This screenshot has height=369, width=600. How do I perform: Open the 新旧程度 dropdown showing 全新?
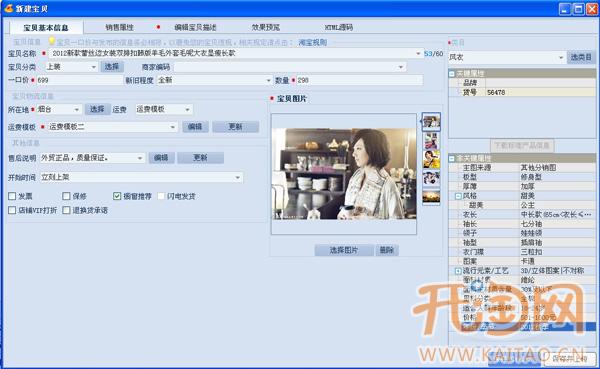pos(214,80)
